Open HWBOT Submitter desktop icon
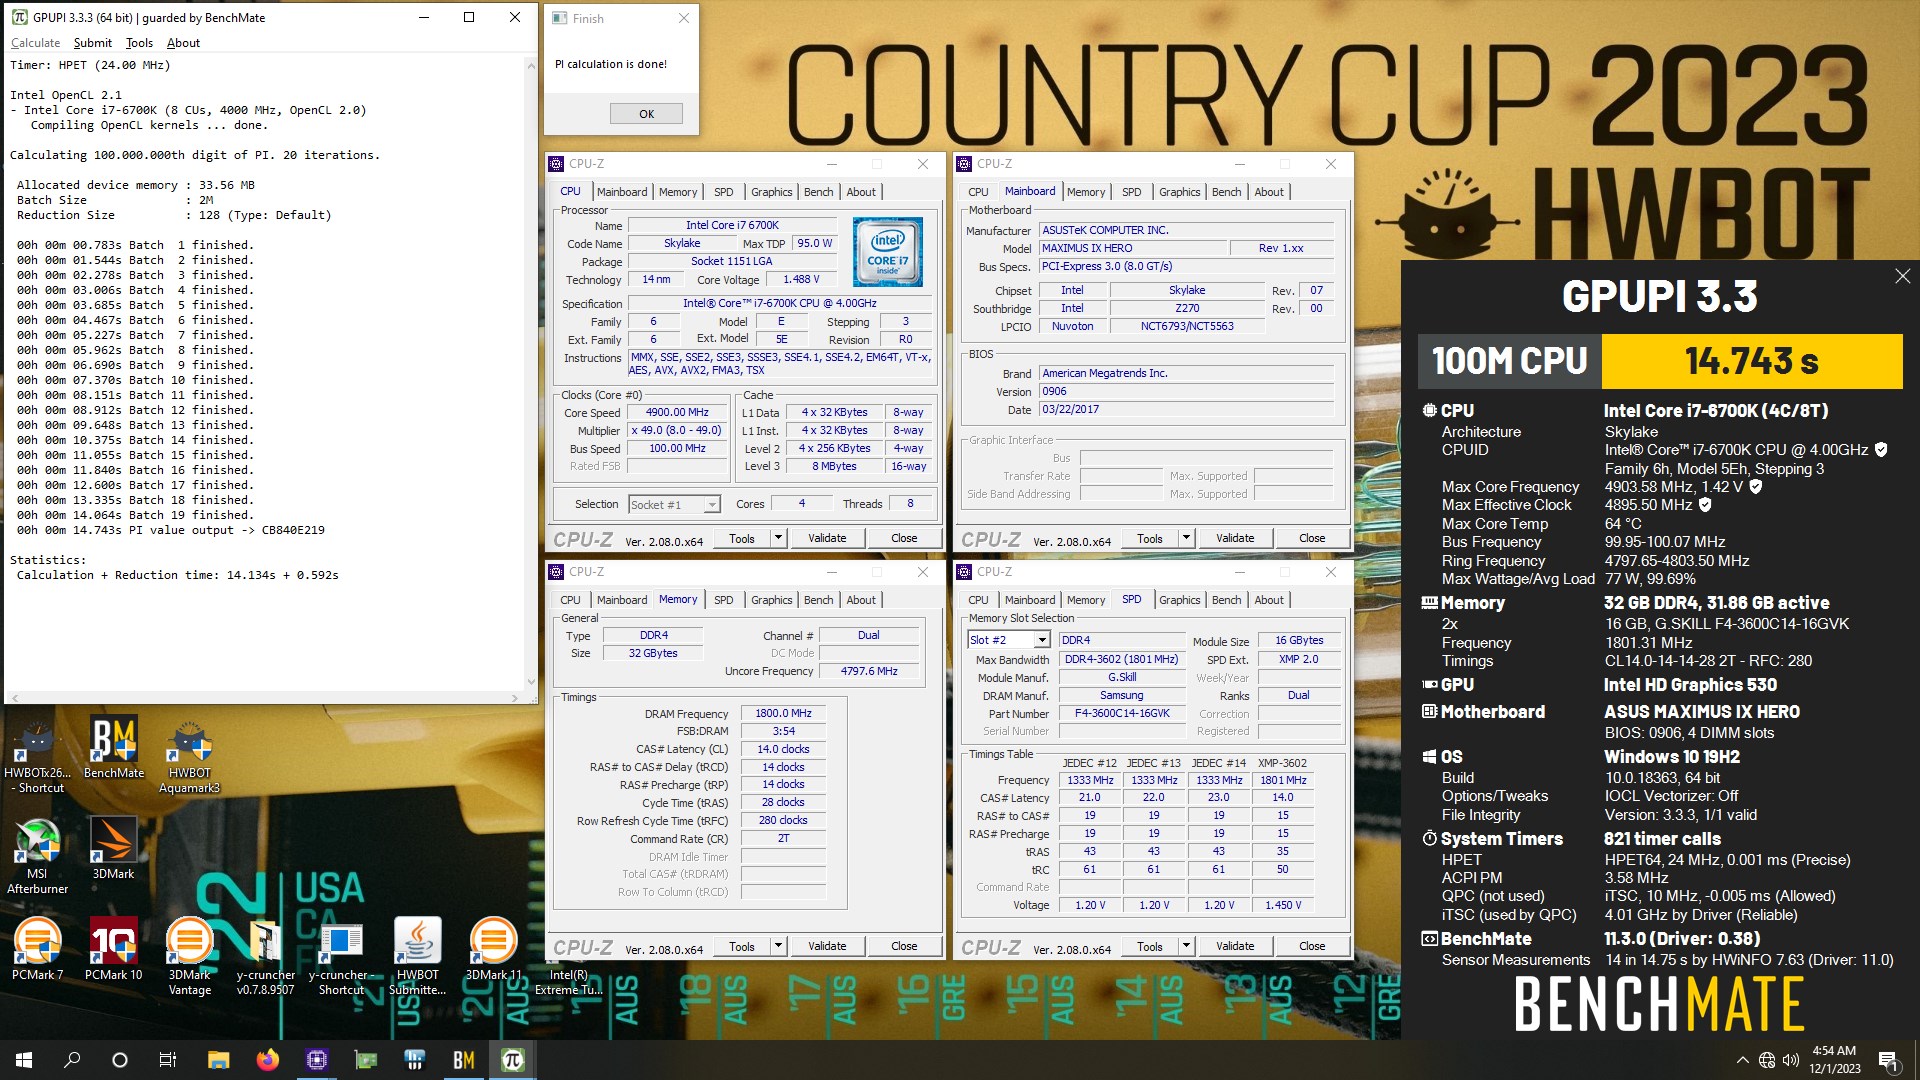 [417, 957]
